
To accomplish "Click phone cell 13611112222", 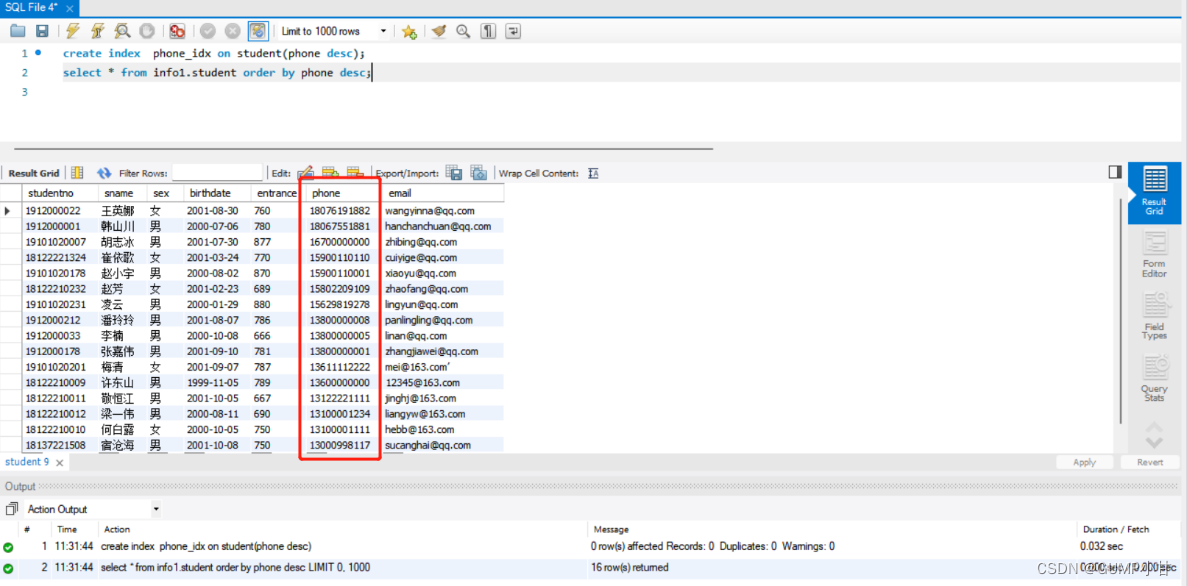I will click(x=340, y=366).
